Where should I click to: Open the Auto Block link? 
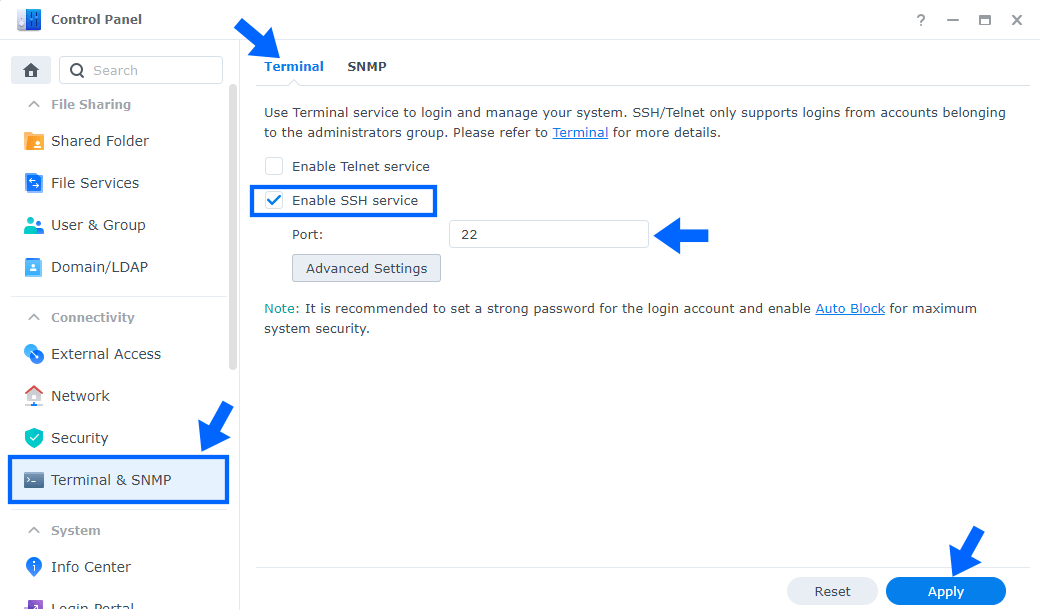coord(850,308)
